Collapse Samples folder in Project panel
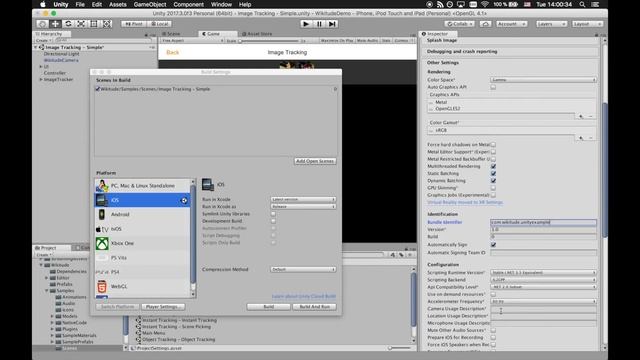Image resolution: width=640 pixels, height=360 pixels. coord(47,291)
